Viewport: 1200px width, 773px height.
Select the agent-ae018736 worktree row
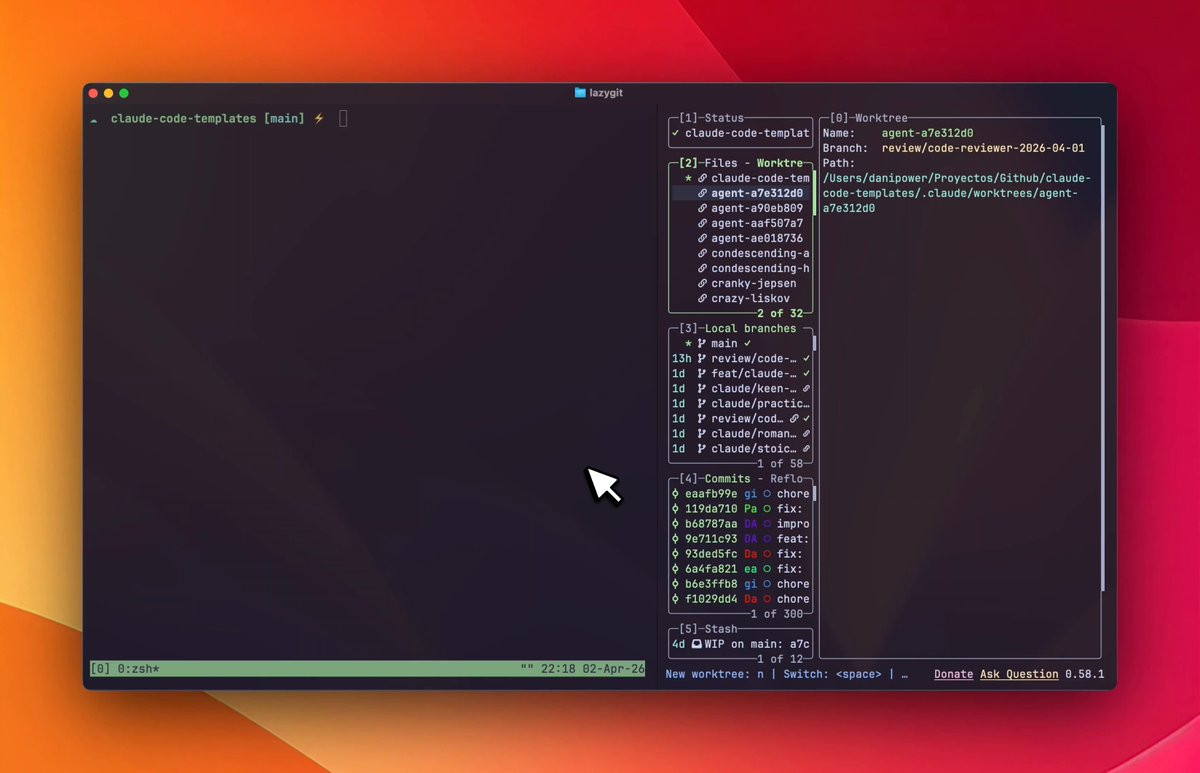pyautogui.click(x=742, y=238)
